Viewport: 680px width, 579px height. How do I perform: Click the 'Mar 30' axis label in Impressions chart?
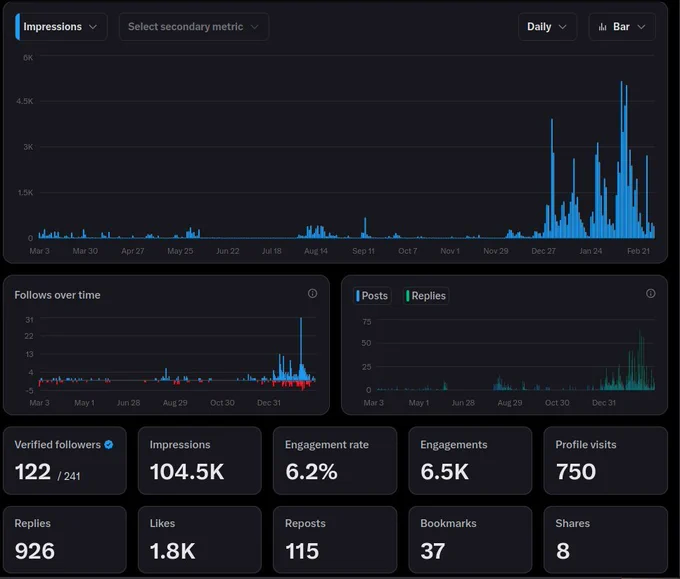tap(85, 251)
